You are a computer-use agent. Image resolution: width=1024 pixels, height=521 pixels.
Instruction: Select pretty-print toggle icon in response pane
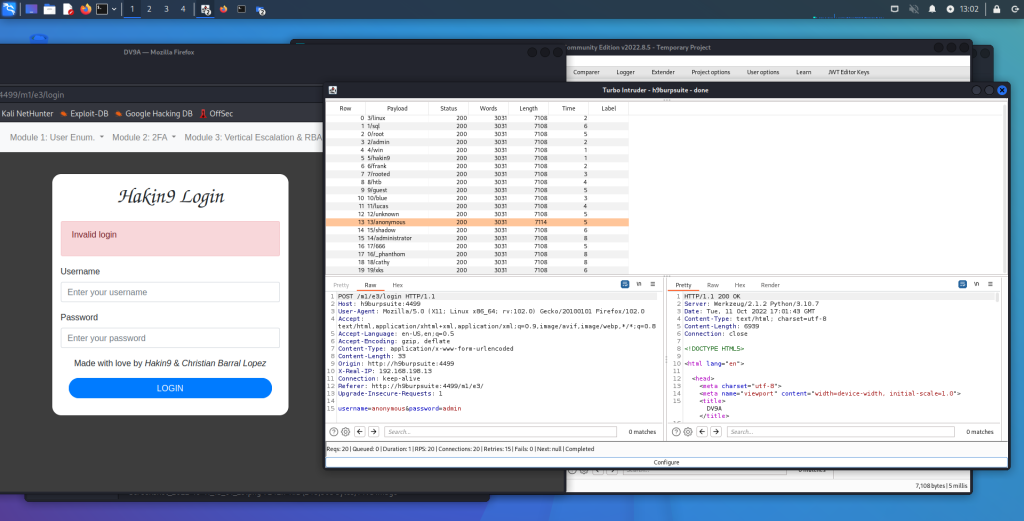click(x=963, y=284)
